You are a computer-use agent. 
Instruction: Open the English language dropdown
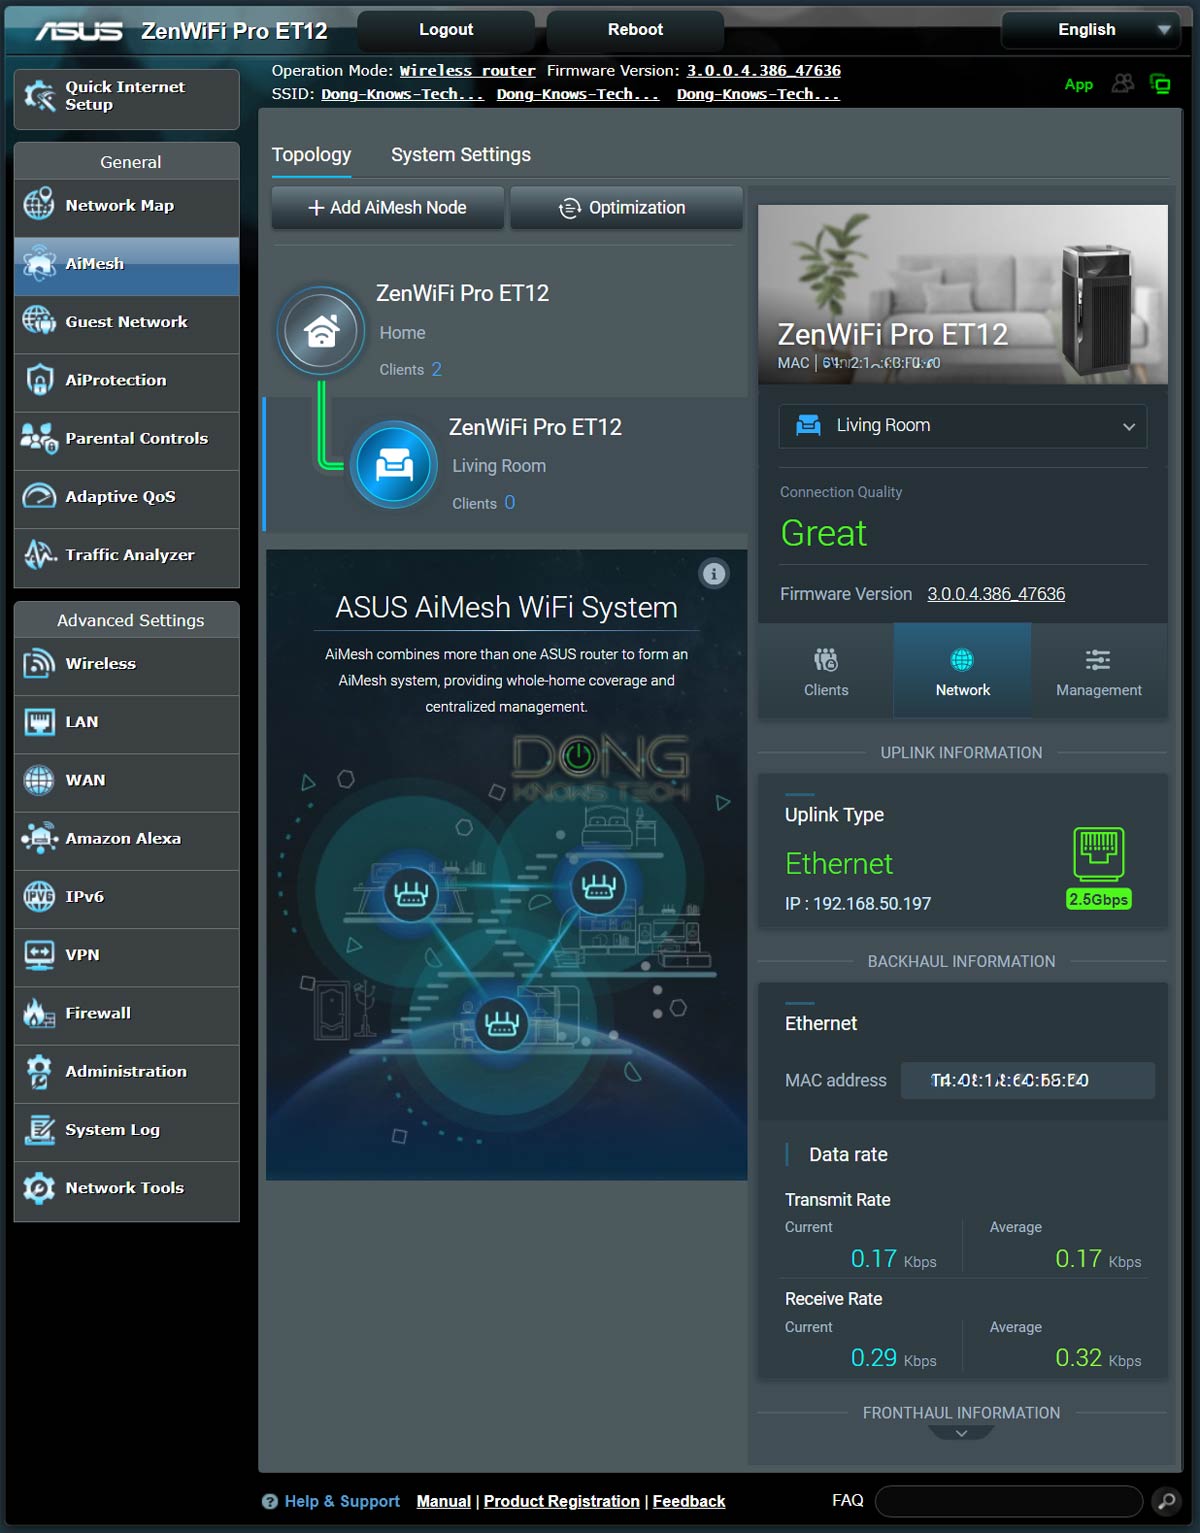pos(1090,29)
